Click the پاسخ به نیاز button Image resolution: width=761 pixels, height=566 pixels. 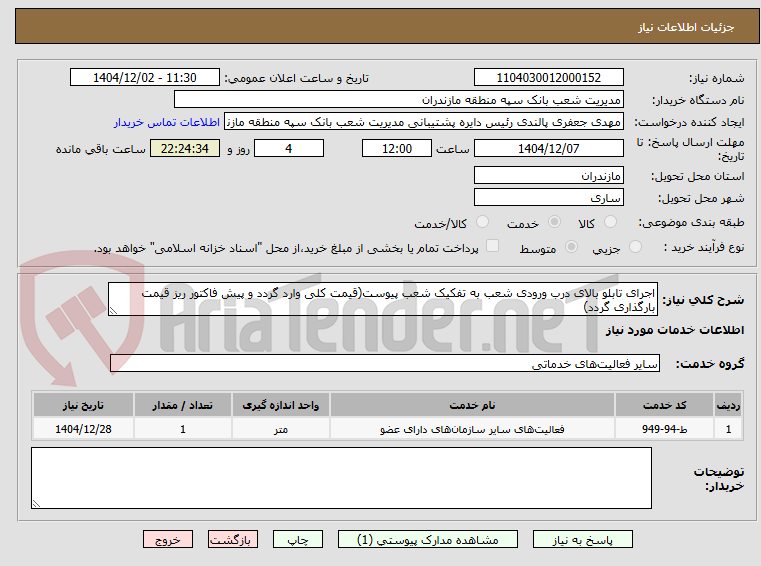[x=582, y=539]
